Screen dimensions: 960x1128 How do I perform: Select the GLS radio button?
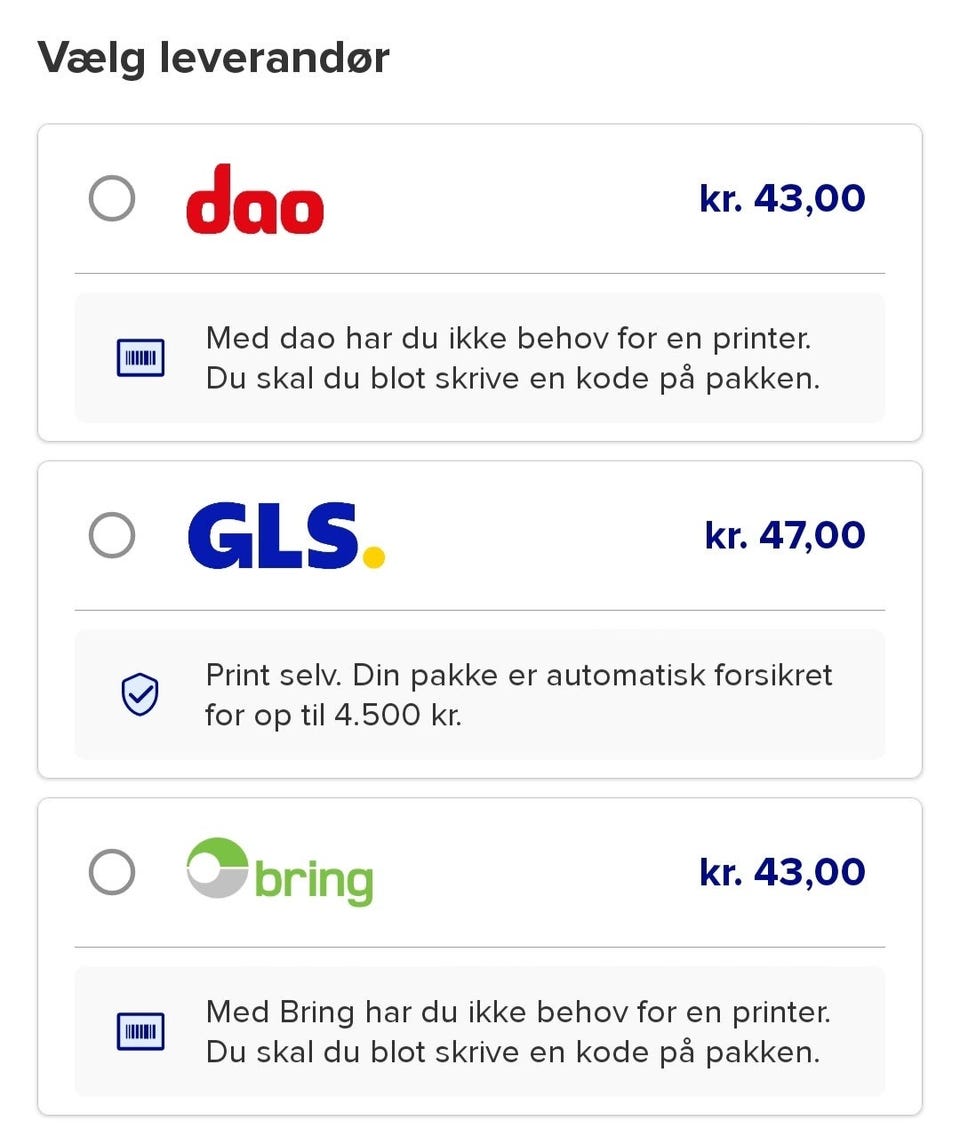point(111,536)
